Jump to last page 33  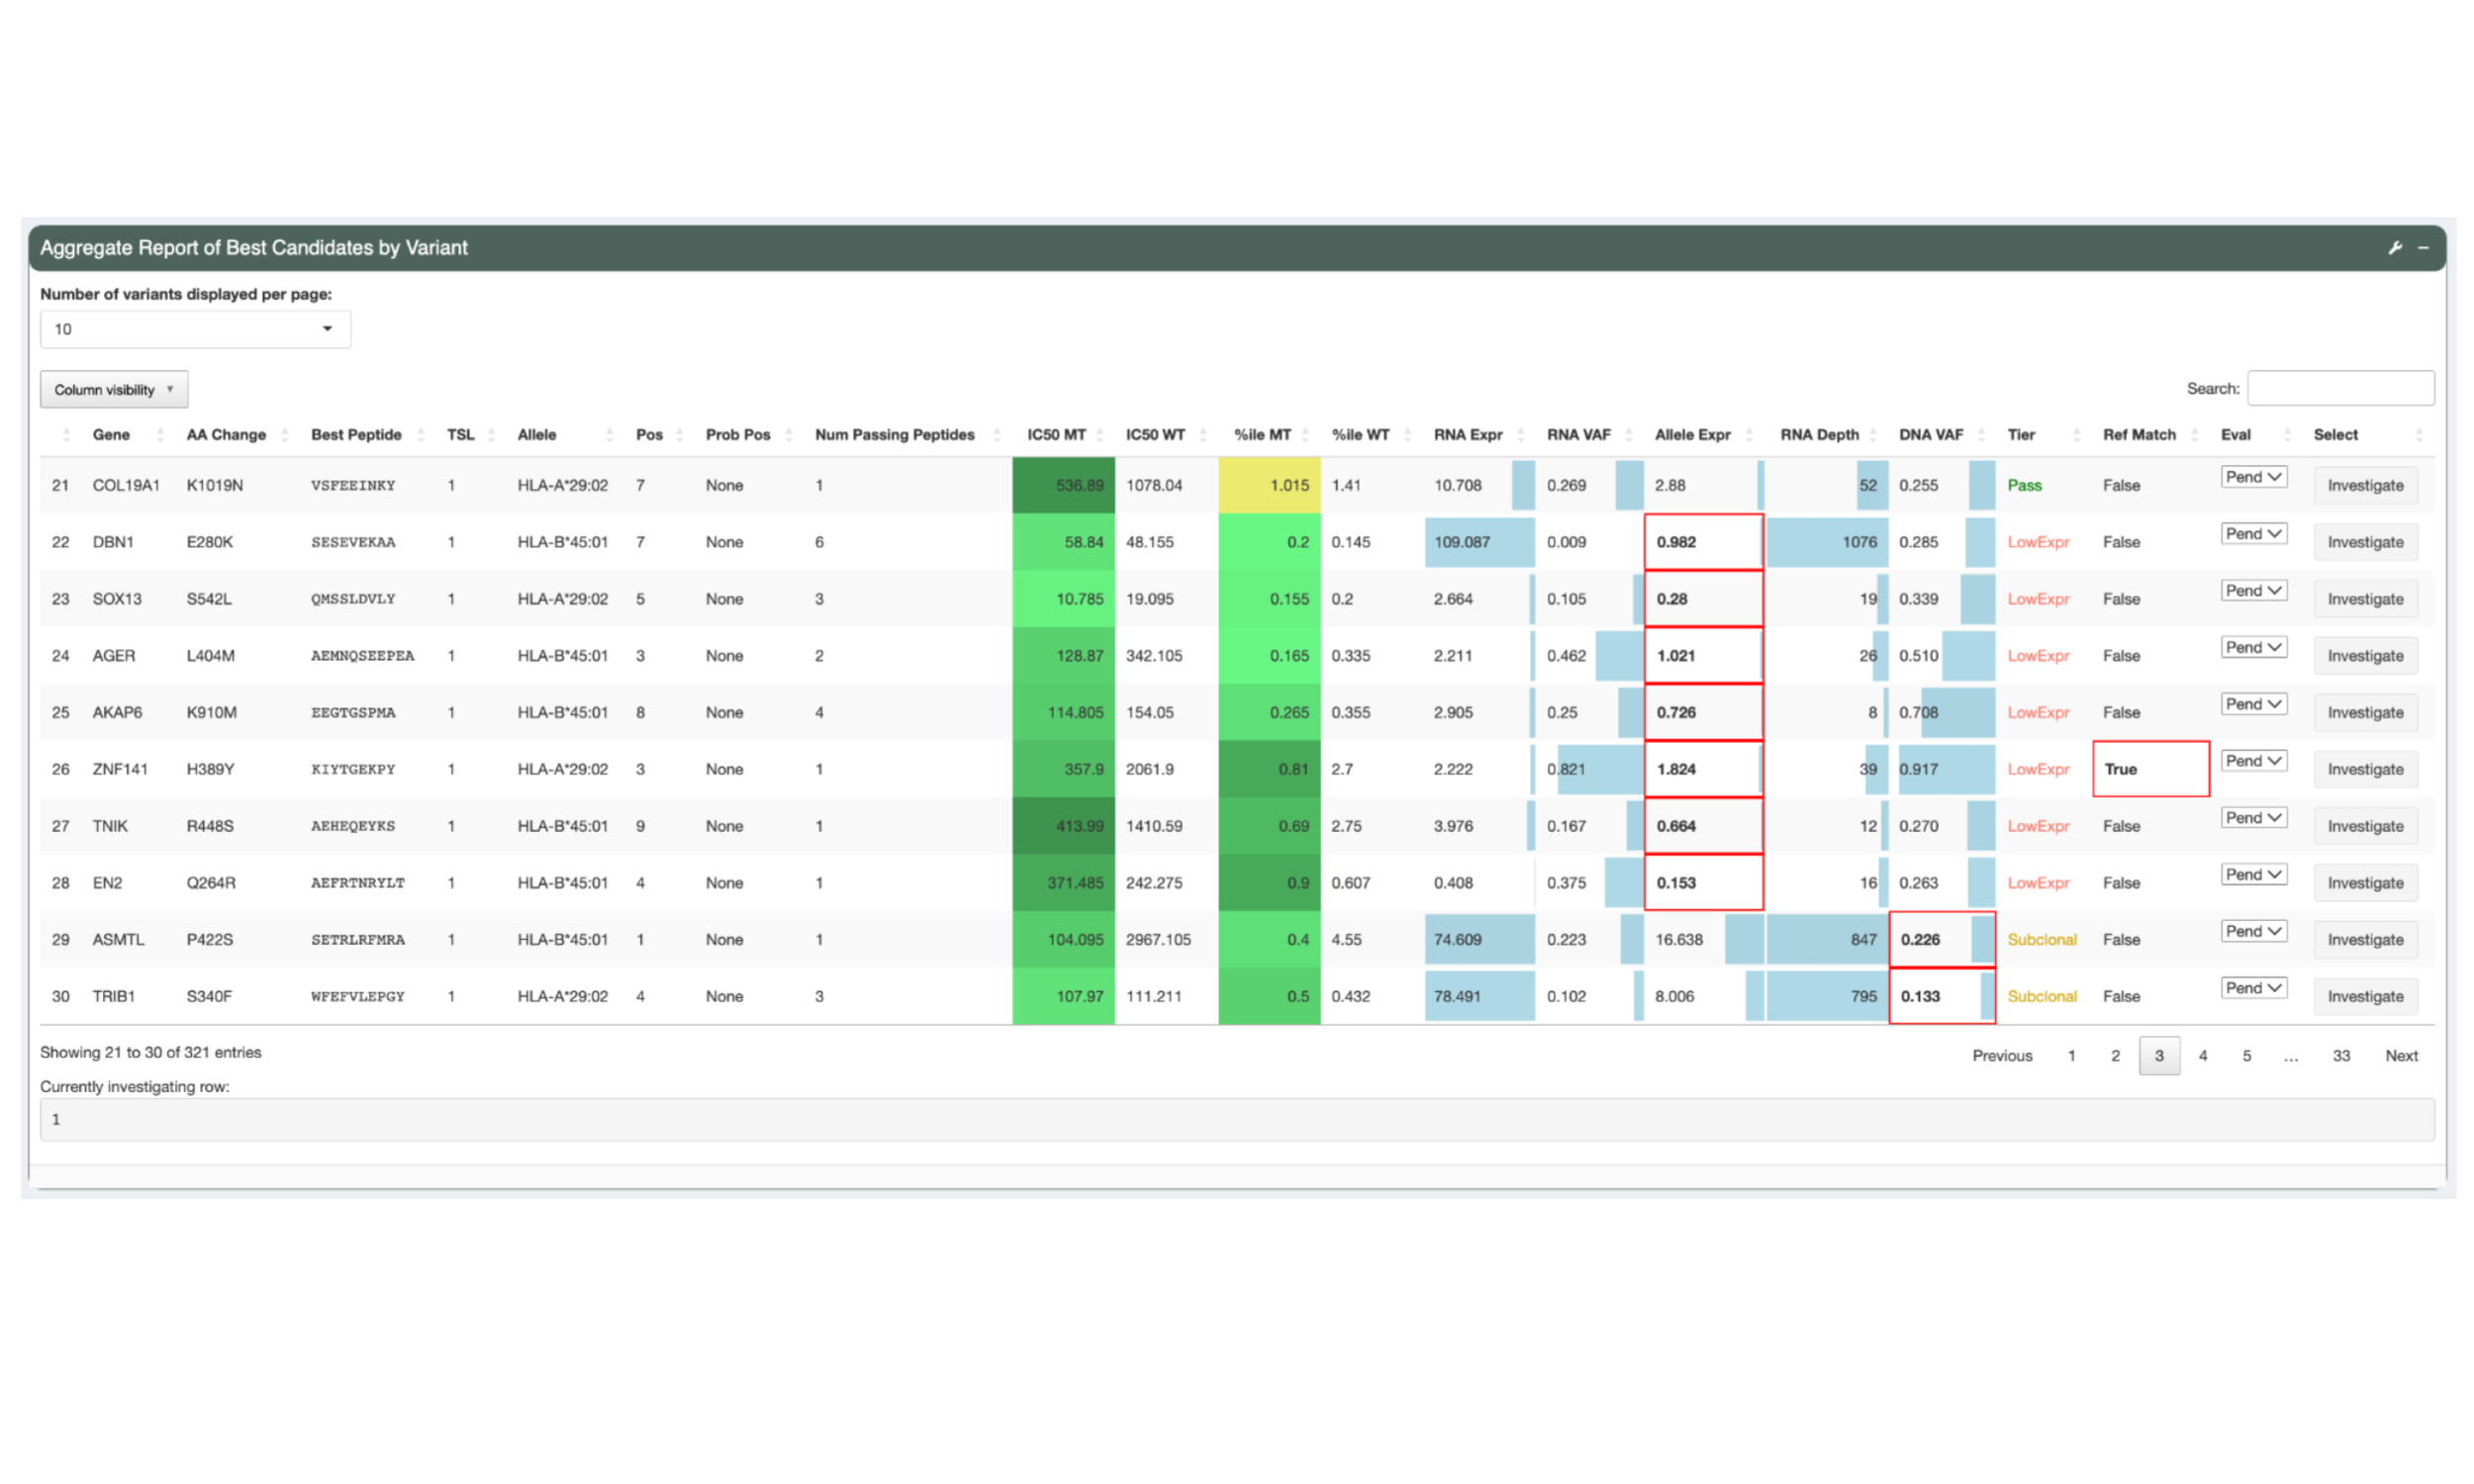(x=2341, y=1056)
